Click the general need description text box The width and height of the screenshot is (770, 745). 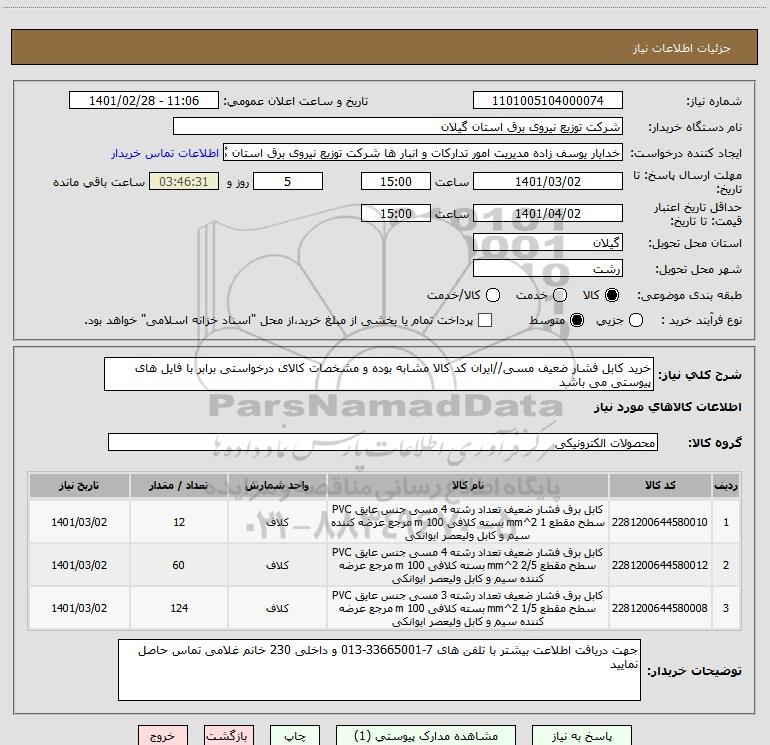pyautogui.click(x=379, y=375)
